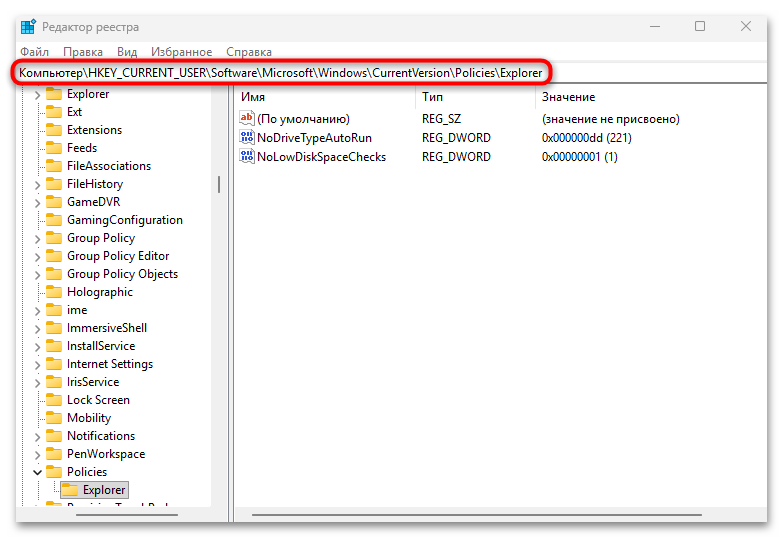Click the Registry Editor title bar icon
Screen dimensions: 783x538
pos(28,26)
